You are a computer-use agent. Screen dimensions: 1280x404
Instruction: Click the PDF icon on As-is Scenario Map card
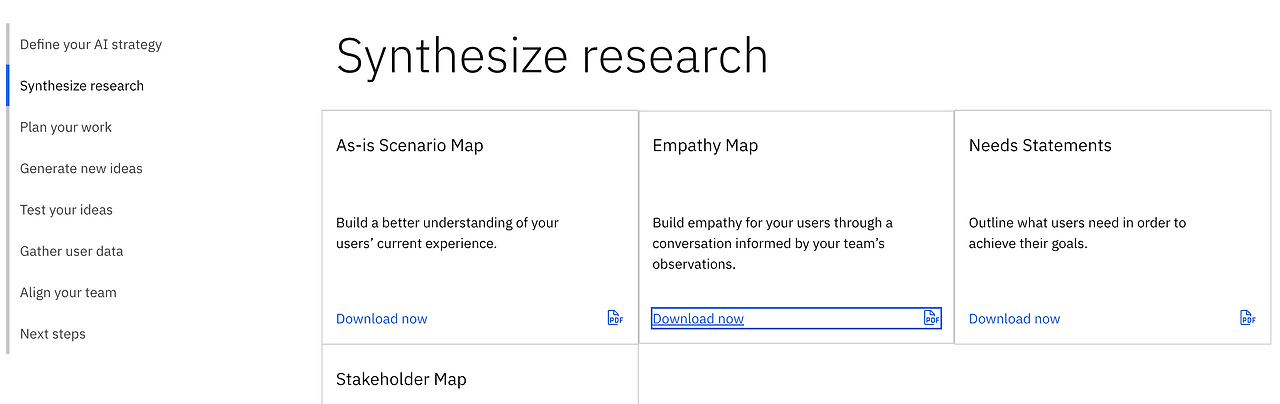tap(615, 318)
